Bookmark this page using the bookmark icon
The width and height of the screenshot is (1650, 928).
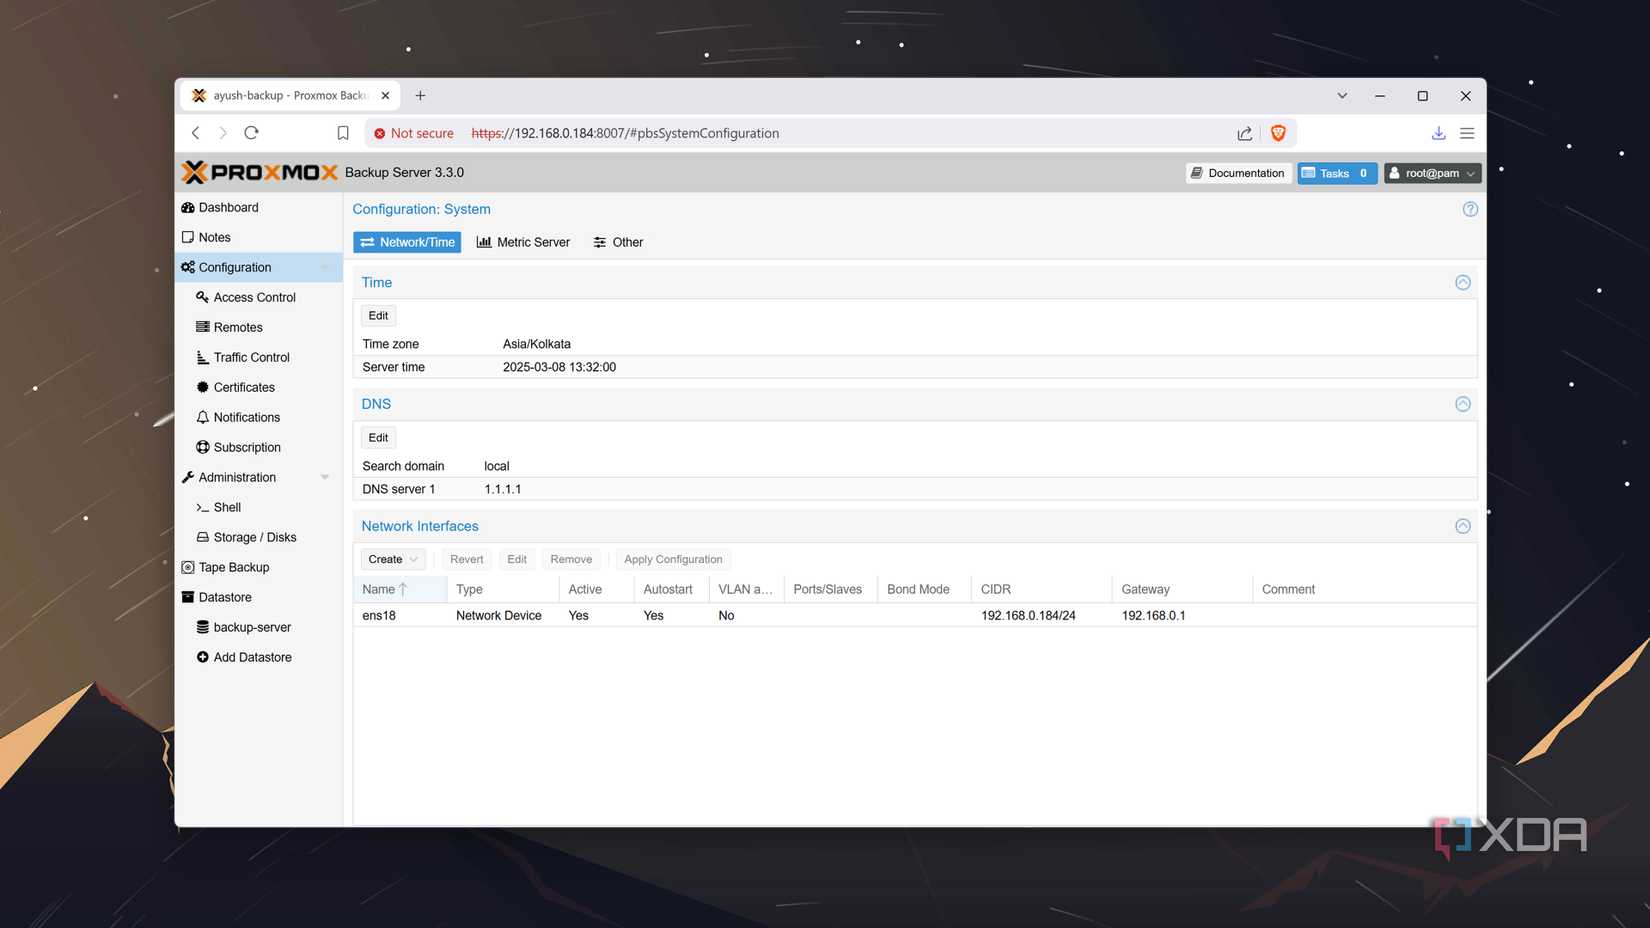coord(343,133)
